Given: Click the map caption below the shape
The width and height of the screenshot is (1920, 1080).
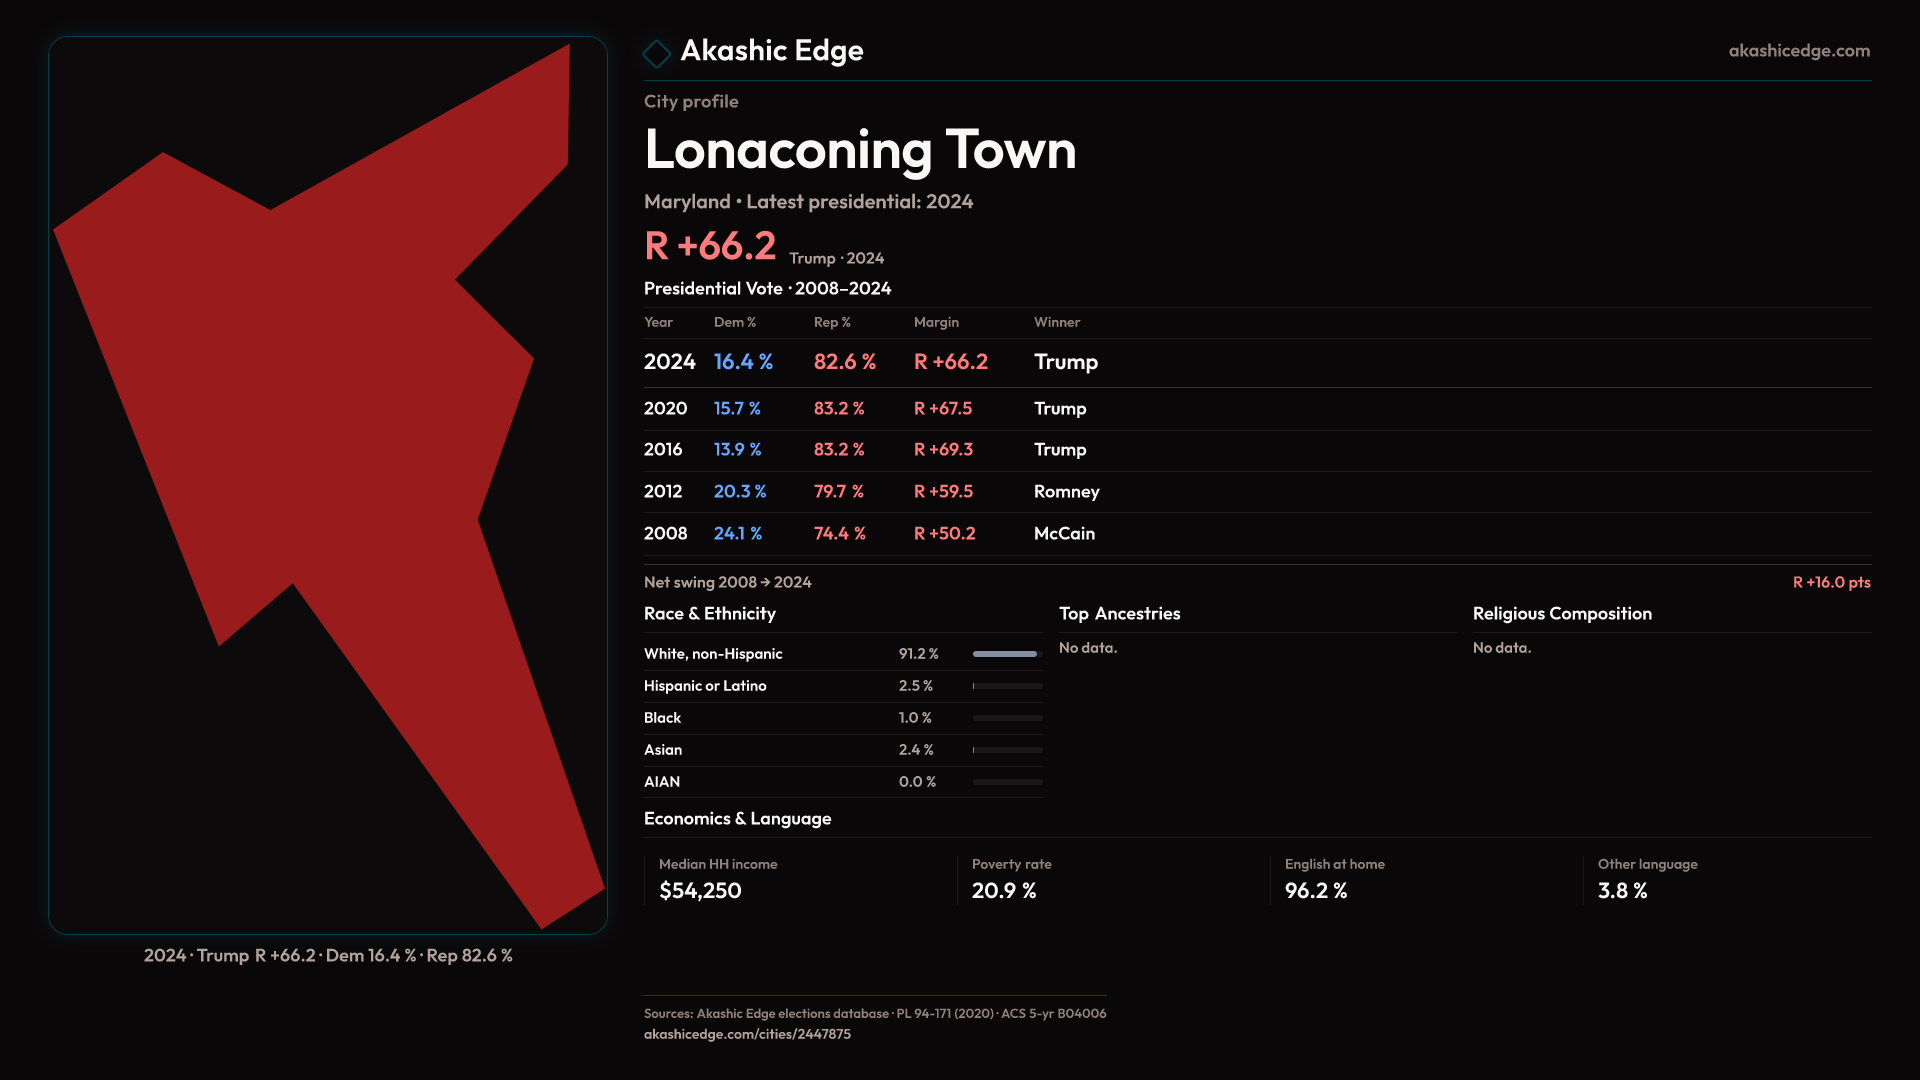Looking at the screenshot, I should tap(328, 956).
